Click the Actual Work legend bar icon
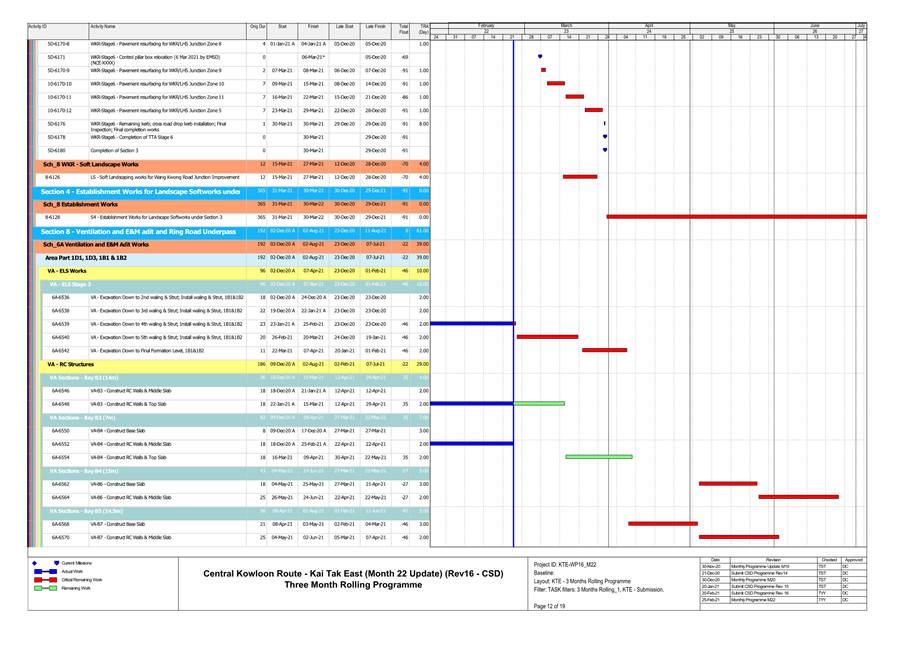 [x=44, y=572]
